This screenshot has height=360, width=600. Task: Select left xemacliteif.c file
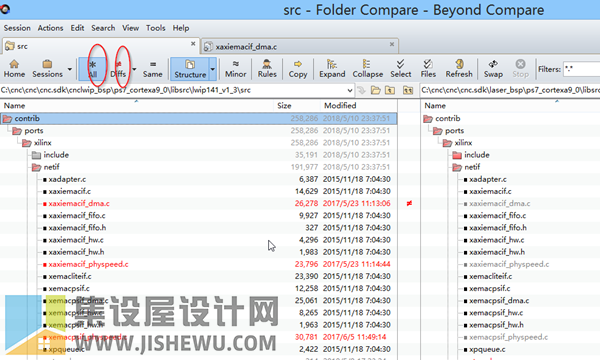click(70, 276)
